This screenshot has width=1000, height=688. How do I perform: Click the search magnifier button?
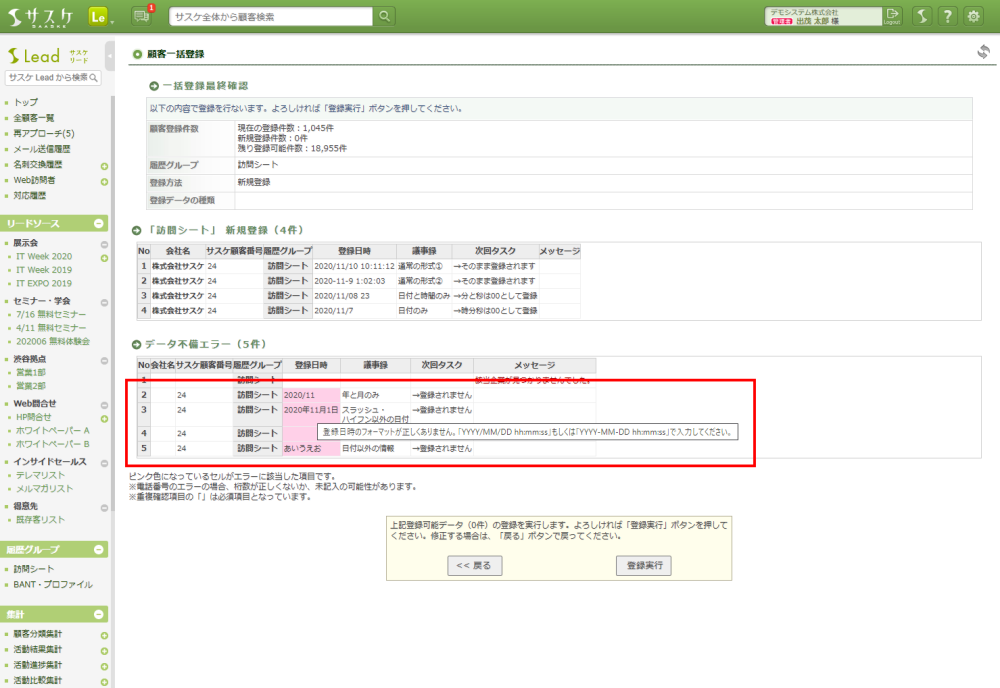pos(384,16)
